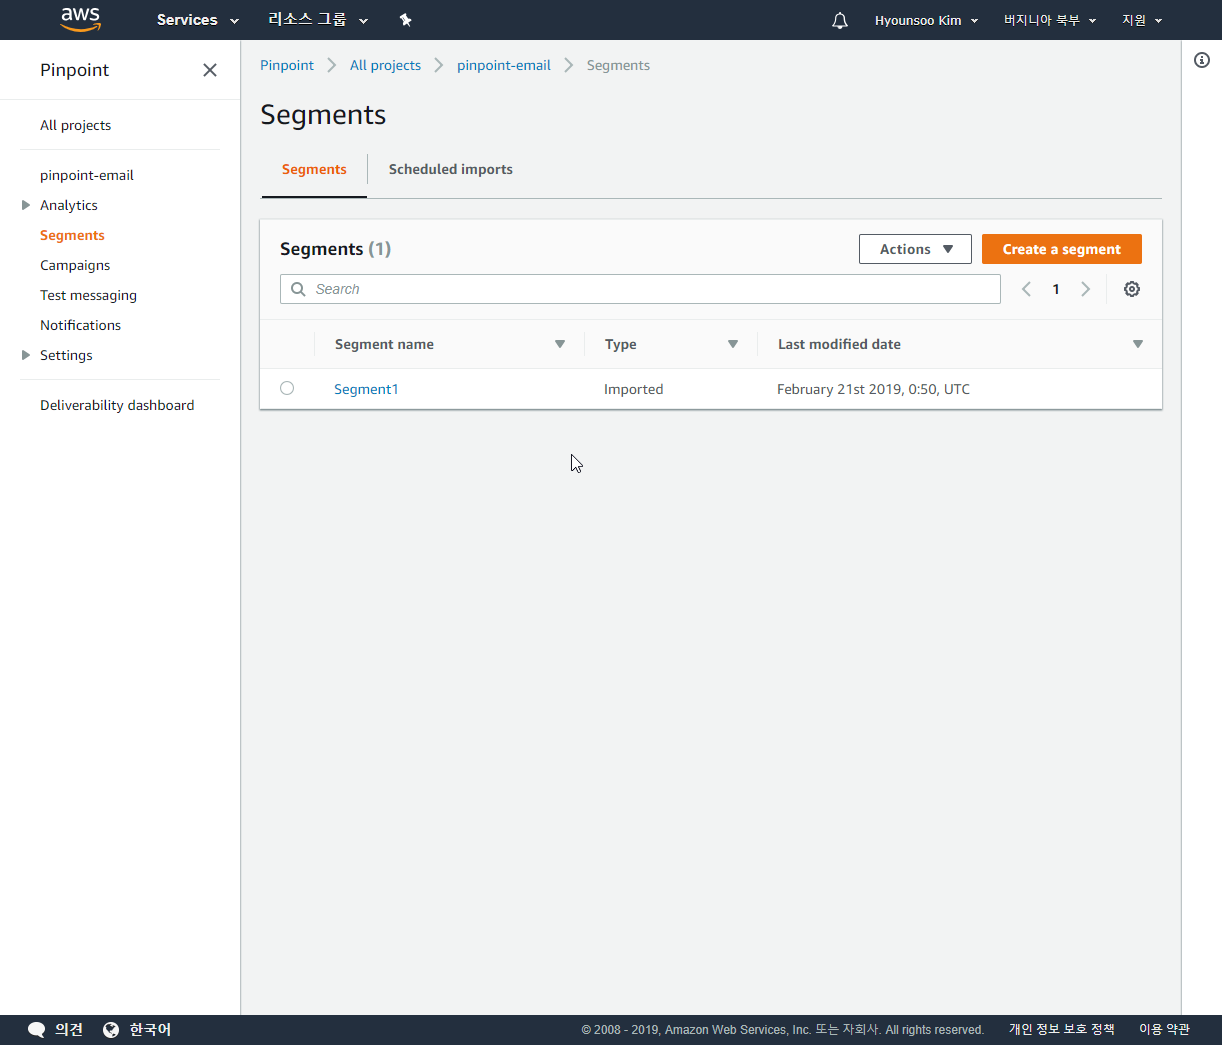Screen dimensions: 1222x1045
Task: Open the Actions dropdown button
Action: click(x=915, y=249)
